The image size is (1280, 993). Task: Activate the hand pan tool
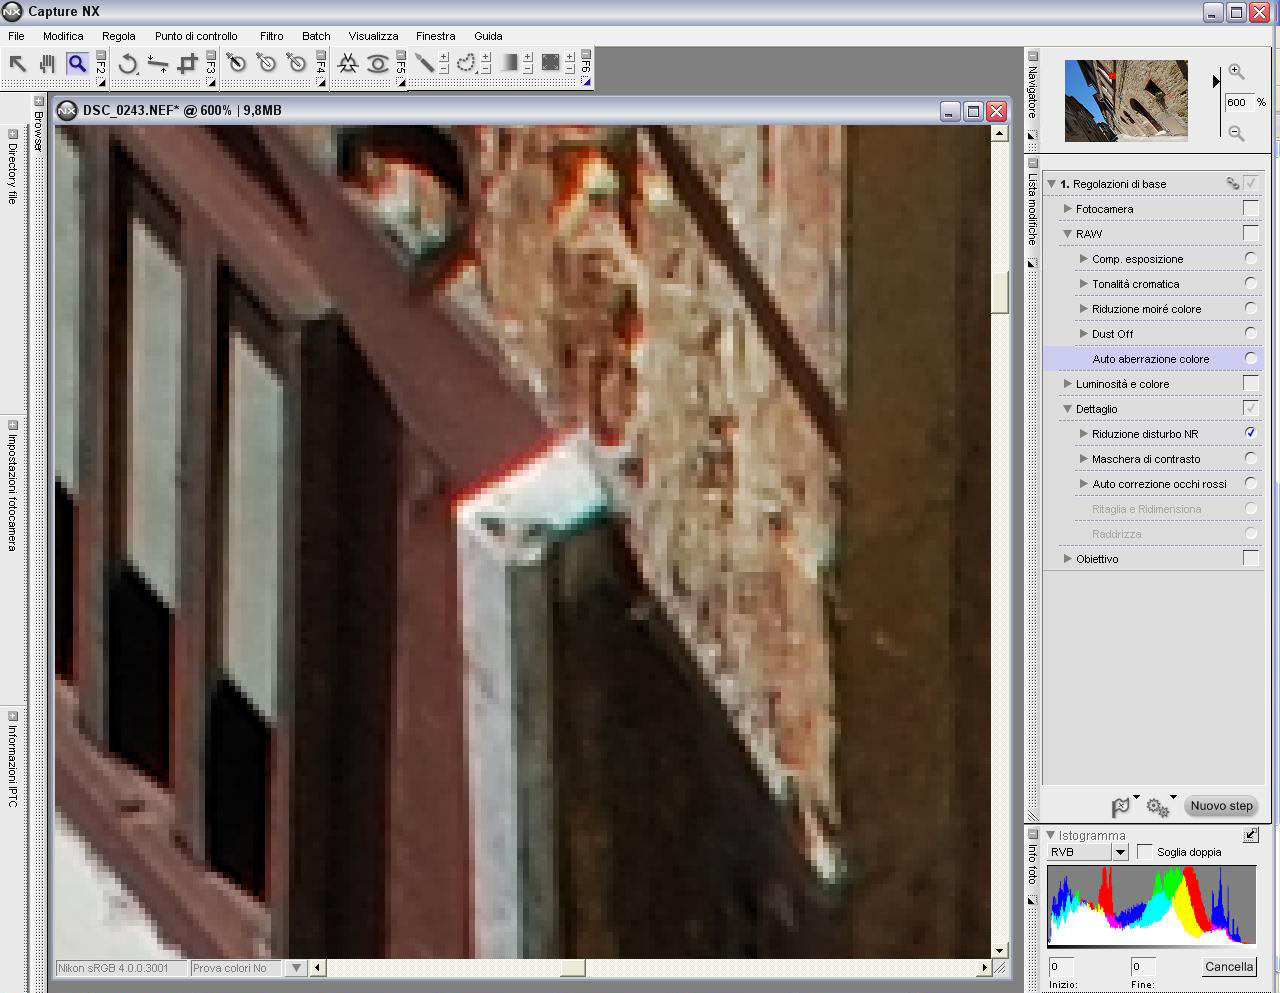[x=47, y=64]
